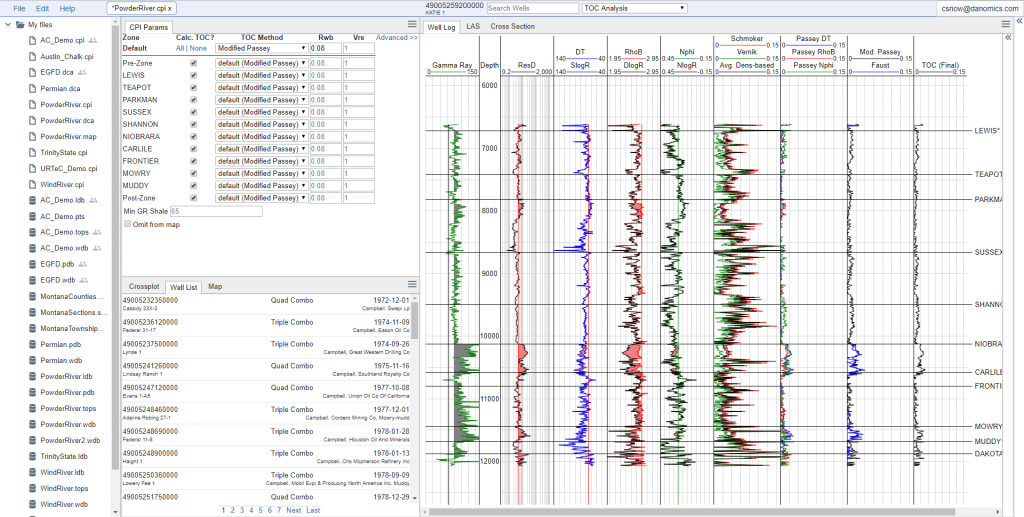Screen dimensions: 1024x517
Task: Click the Permian.pdb database icon
Action: pyautogui.click(x=32, y=345)
